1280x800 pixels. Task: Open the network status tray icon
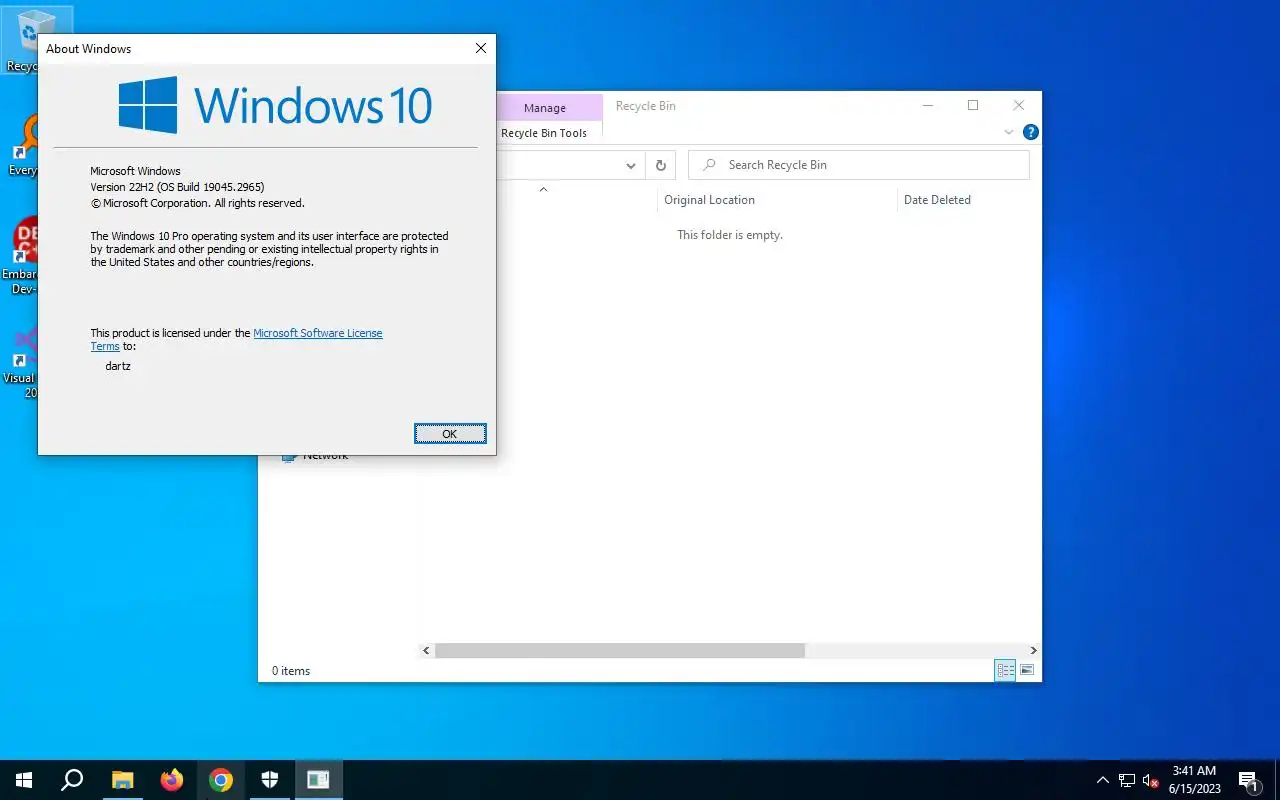[x=1127, y=780]
